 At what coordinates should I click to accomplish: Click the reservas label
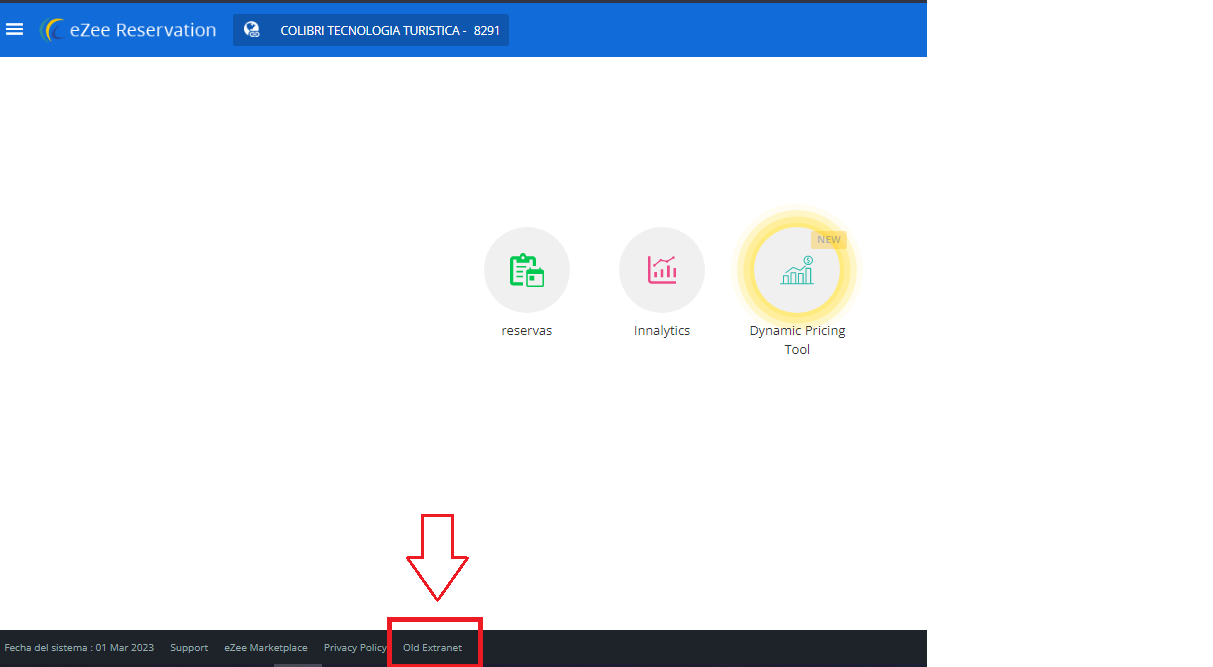(527, 331)
